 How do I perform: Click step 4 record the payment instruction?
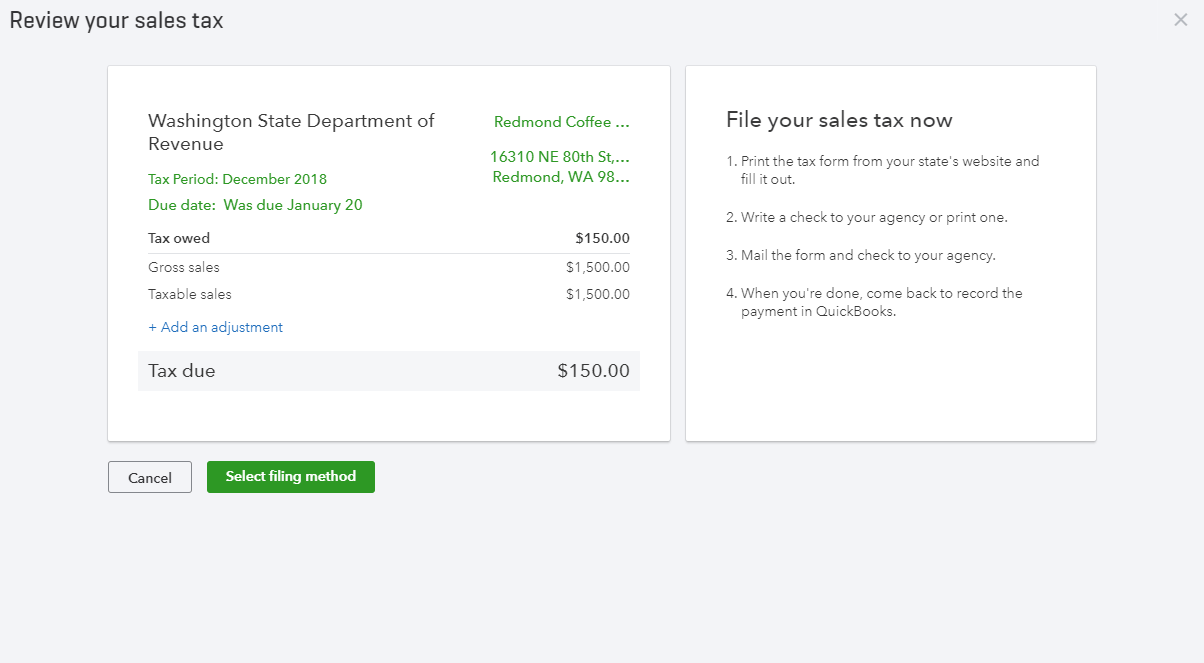(x=880, y=302)
